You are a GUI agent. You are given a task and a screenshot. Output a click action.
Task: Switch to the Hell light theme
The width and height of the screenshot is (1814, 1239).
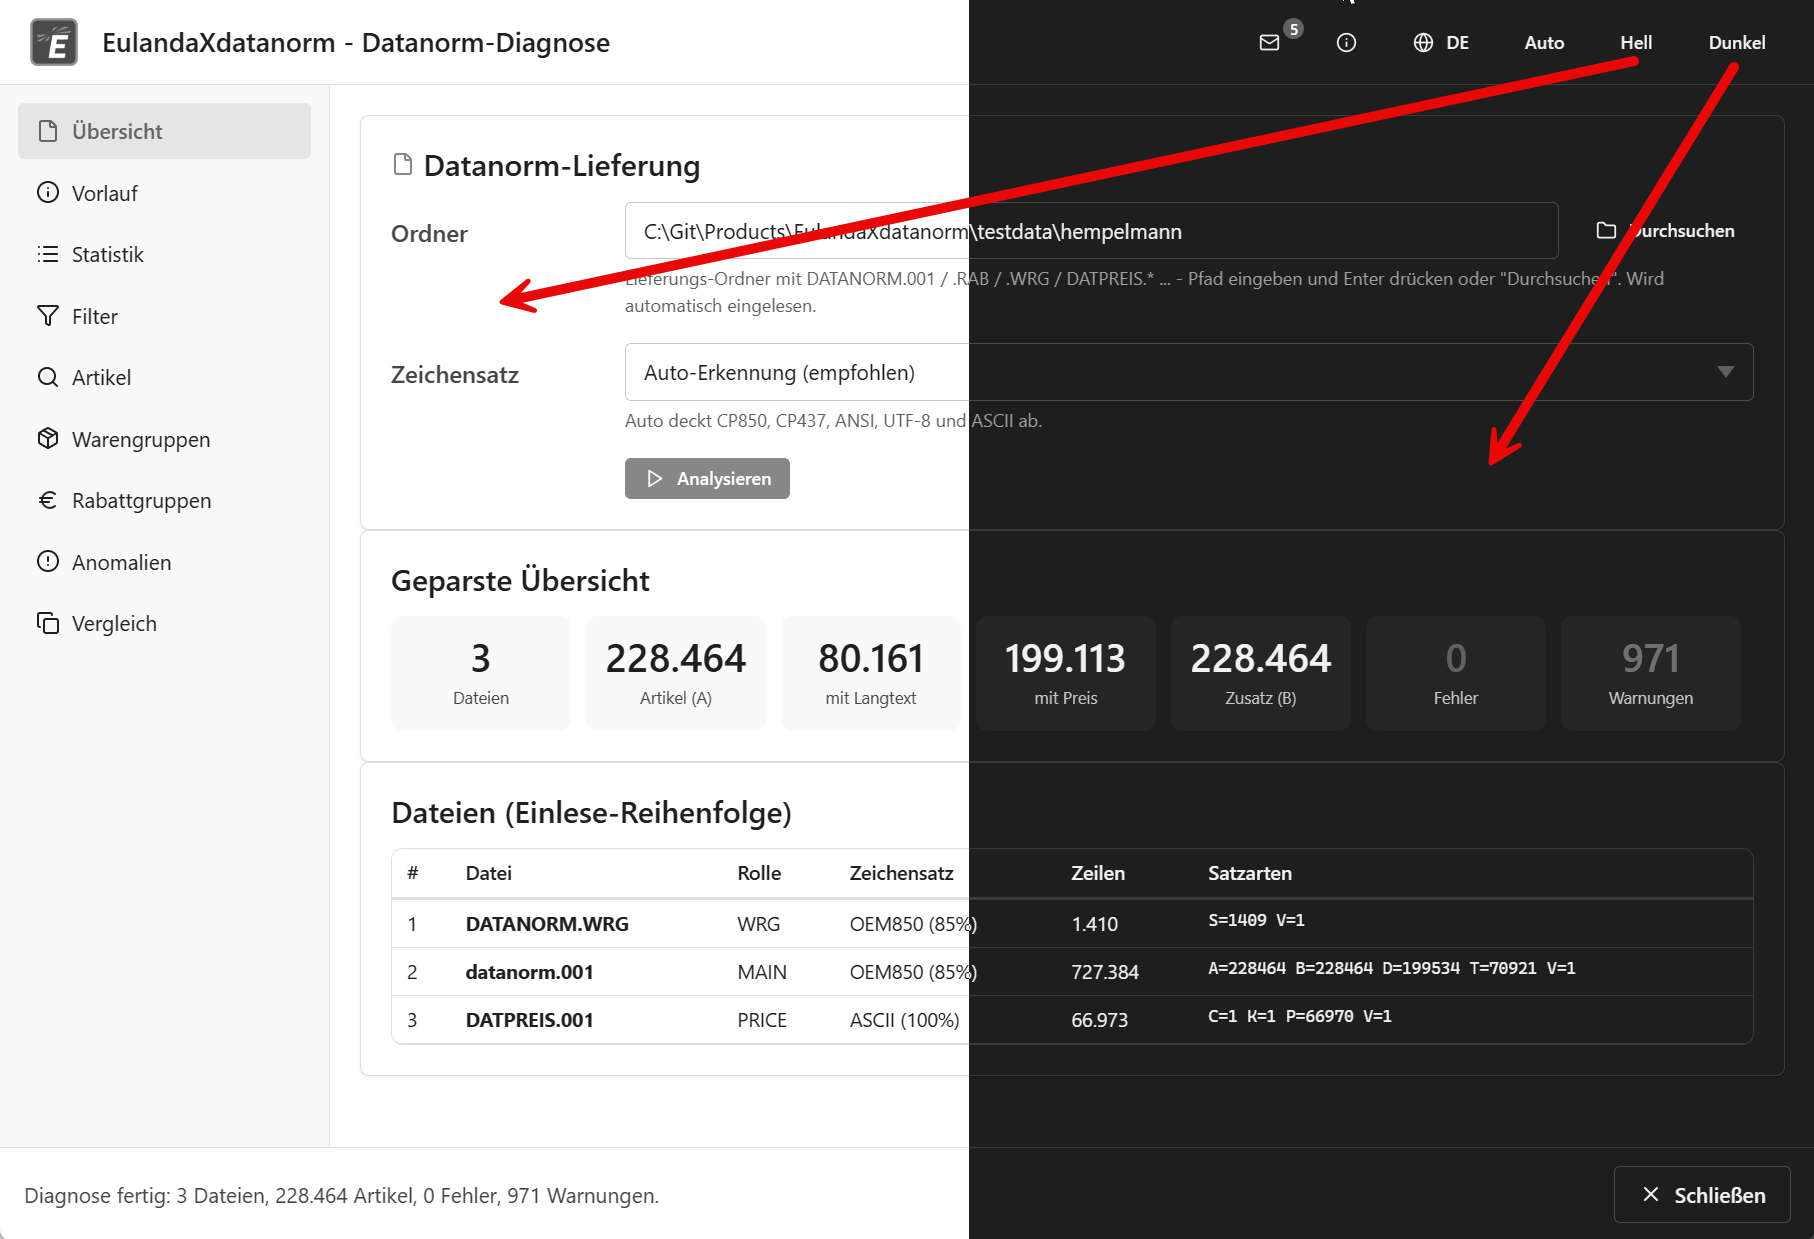pyautogui.click(x=1636, y=42)
